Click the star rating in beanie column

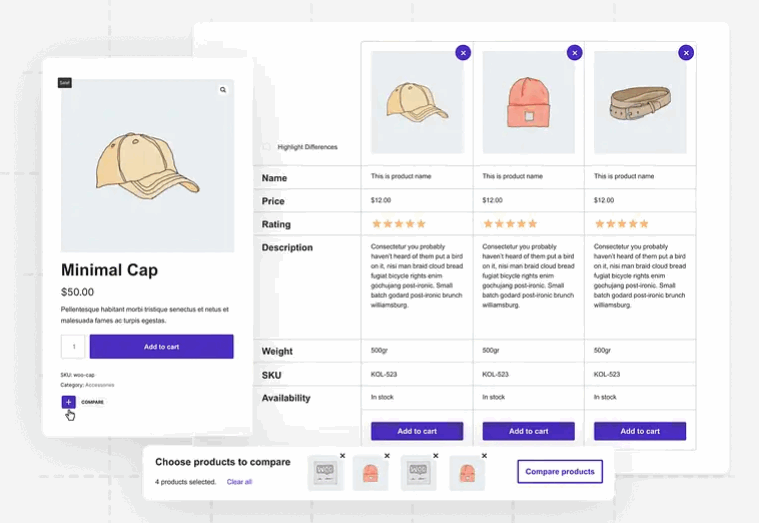pos(510,224)
